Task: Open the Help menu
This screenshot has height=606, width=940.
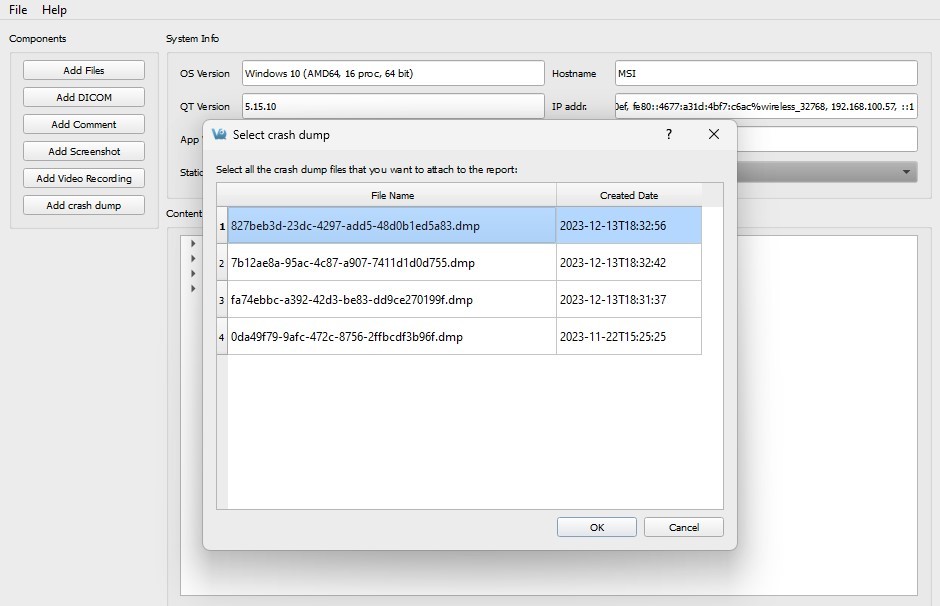Action: point(55,9)
